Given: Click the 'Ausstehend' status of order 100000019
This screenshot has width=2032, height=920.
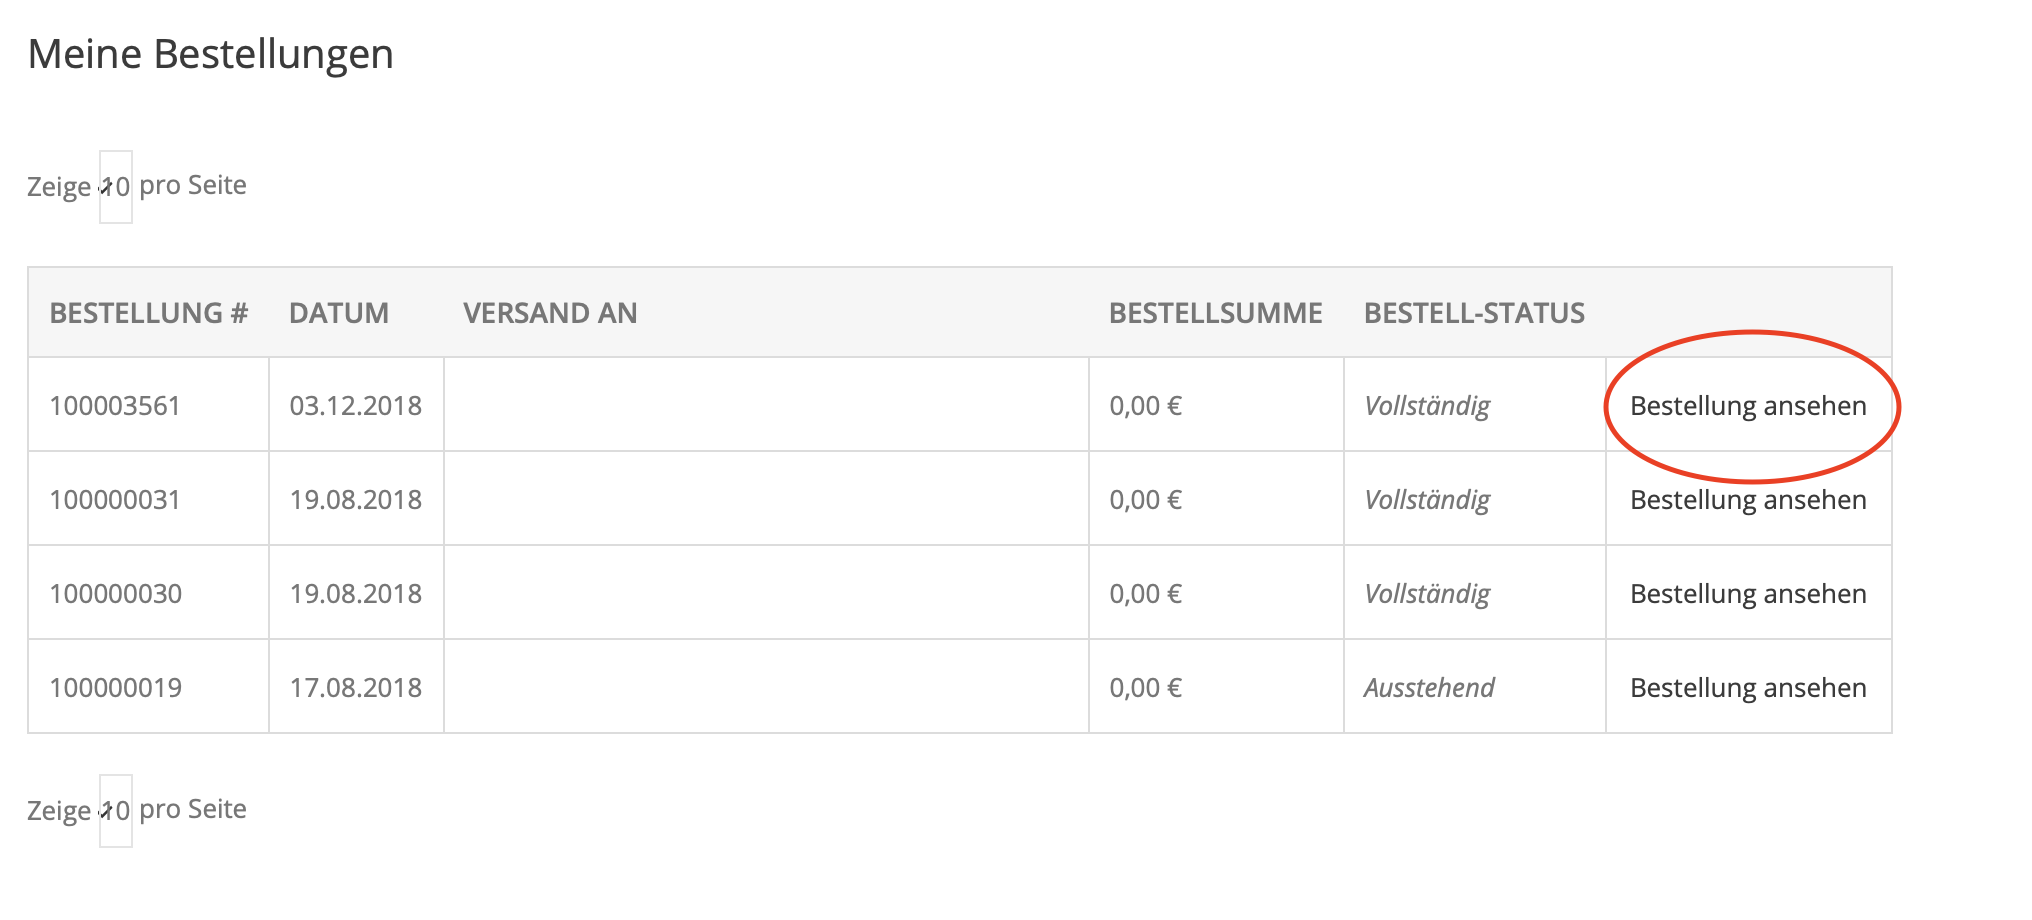Looking at the screenshot, I should tap(1429, 688).
